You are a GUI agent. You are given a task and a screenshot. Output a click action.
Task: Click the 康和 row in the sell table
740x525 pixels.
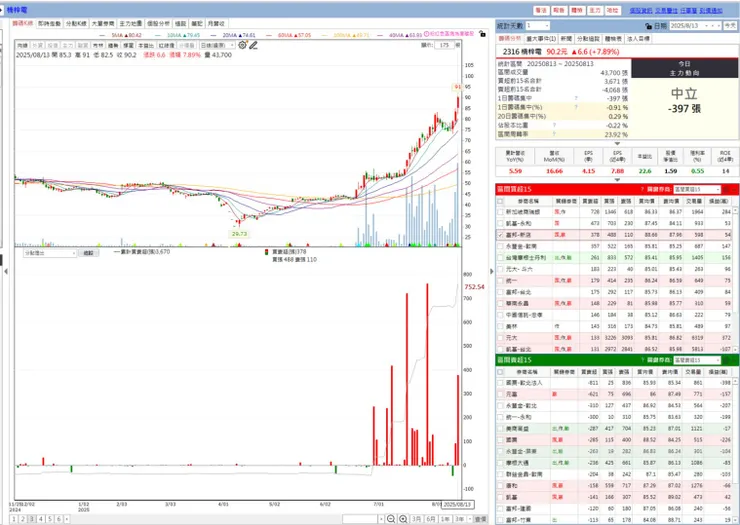614,486
